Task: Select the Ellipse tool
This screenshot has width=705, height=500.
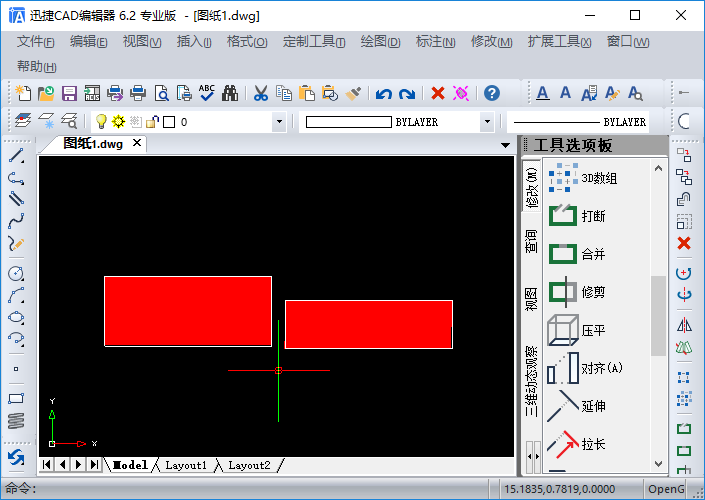Action: tap(16, 317)
